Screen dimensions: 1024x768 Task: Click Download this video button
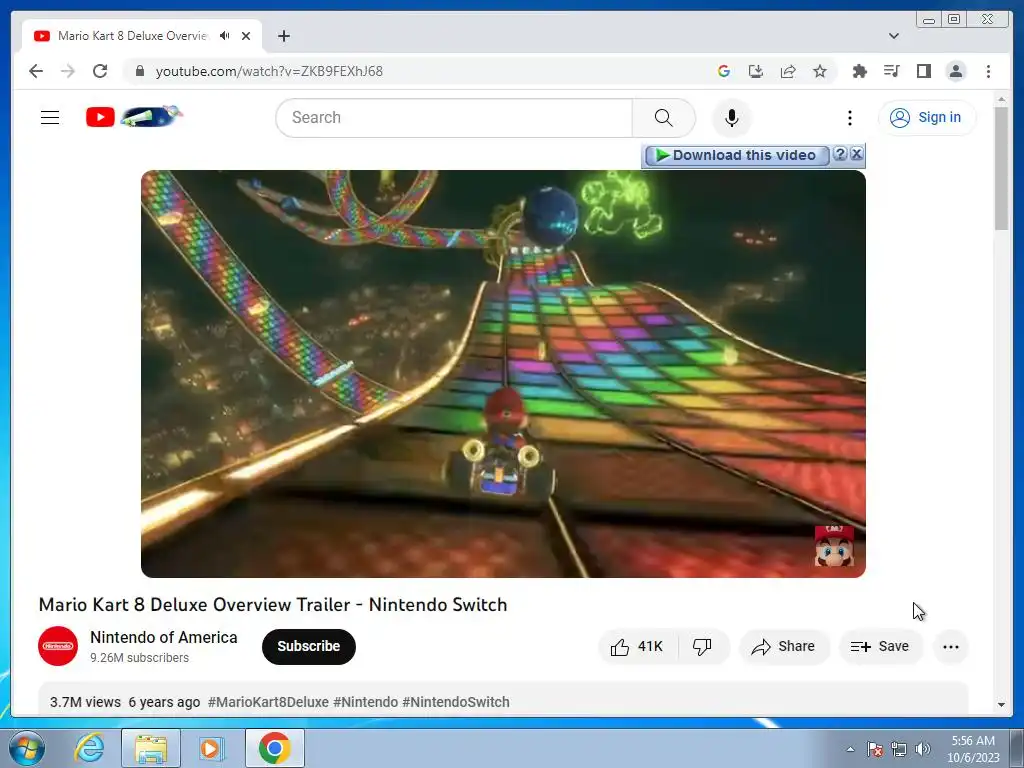737,155
